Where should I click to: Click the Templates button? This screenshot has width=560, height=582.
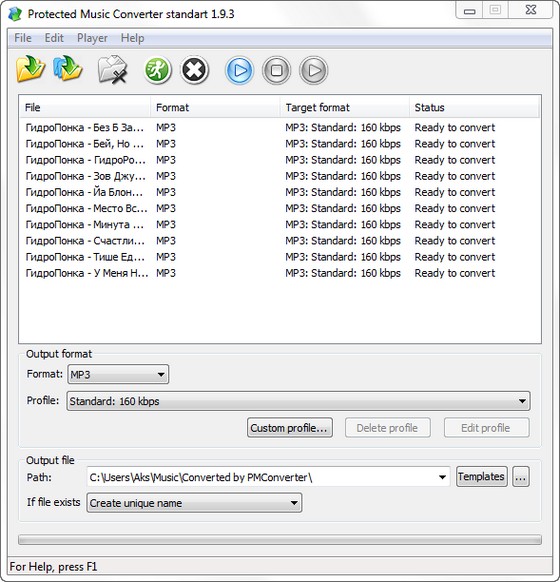tap(482, 477)
